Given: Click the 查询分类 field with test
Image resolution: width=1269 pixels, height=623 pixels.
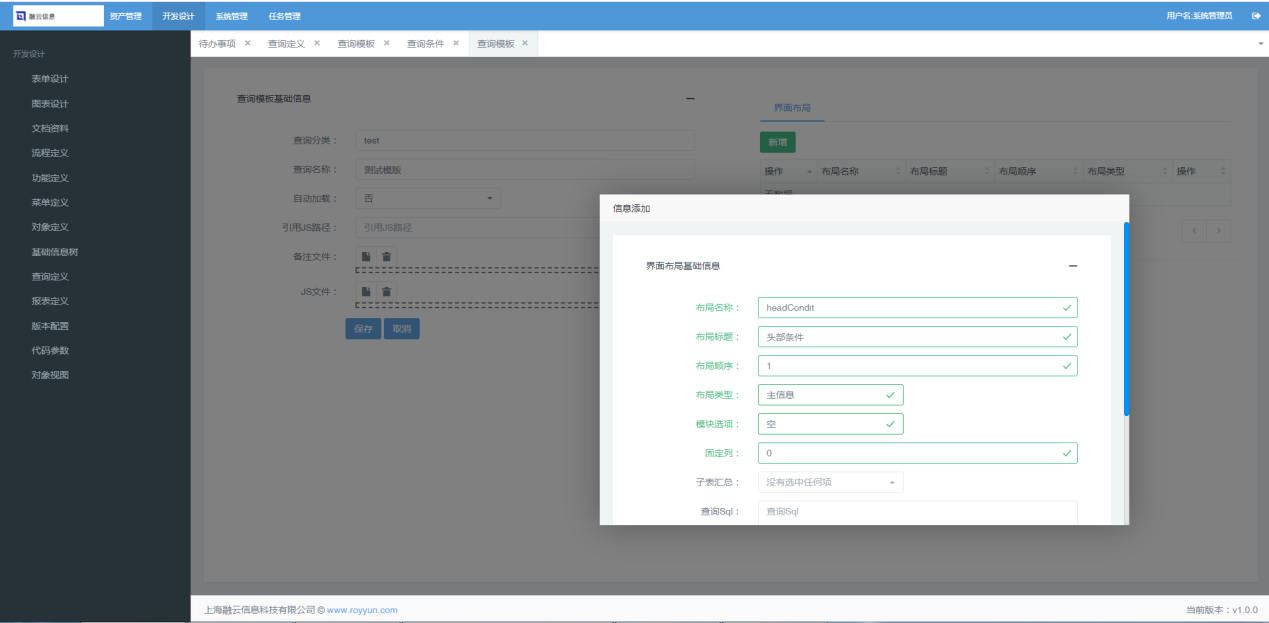Looking at the screenshot, I should coord(525,141).
